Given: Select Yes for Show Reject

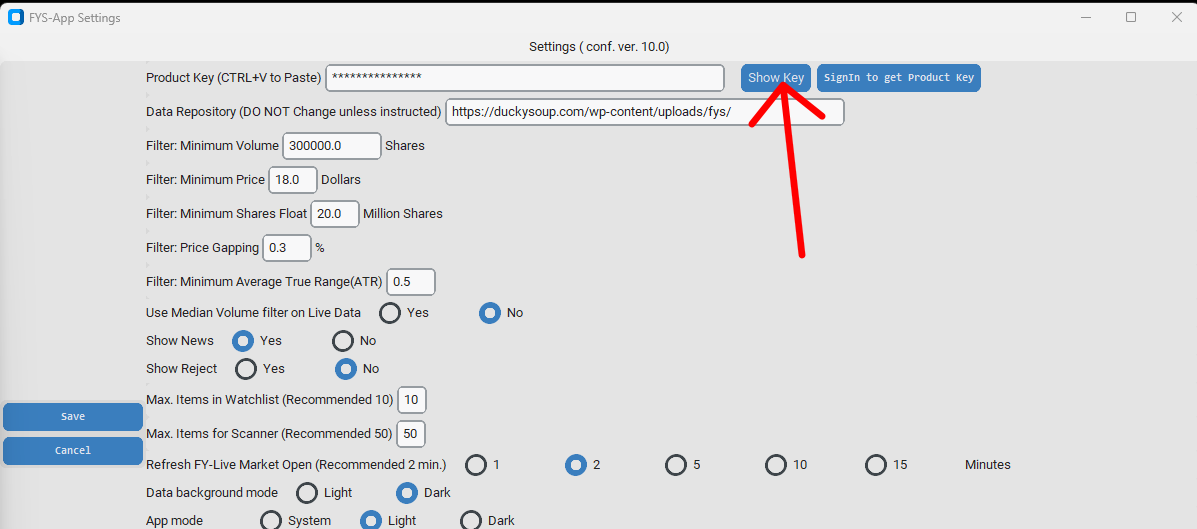Looking at the screenshot, I should click(x=246, y=369).
